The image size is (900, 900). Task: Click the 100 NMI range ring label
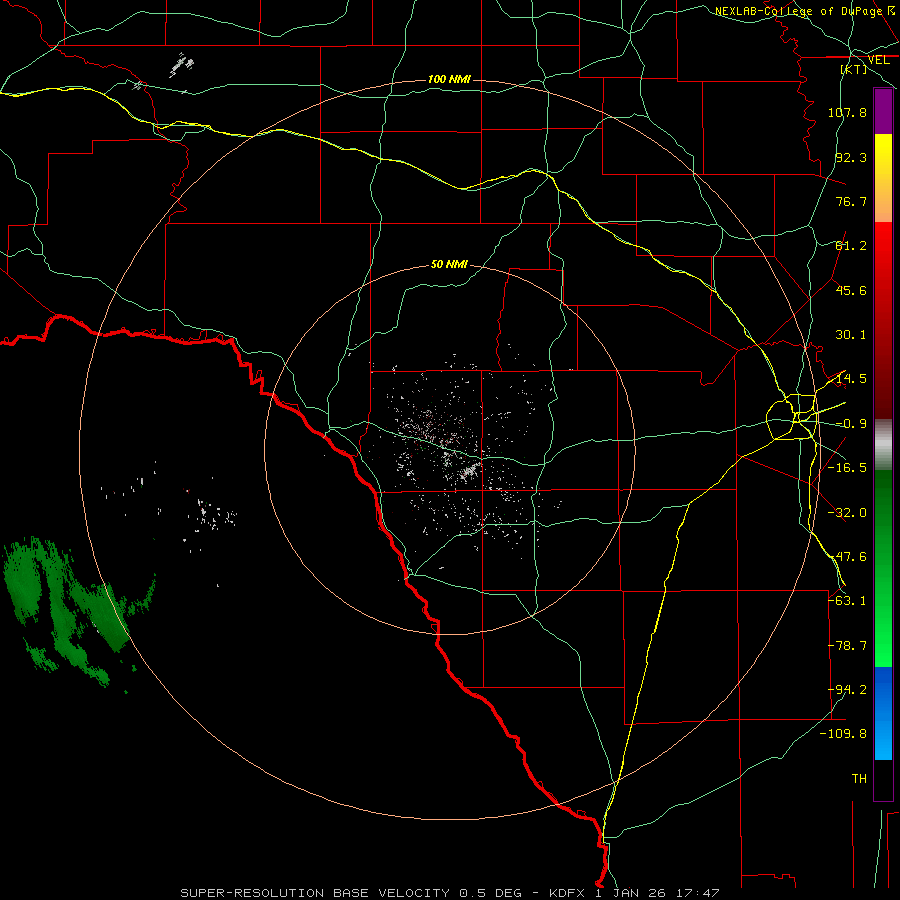point(449,79)
